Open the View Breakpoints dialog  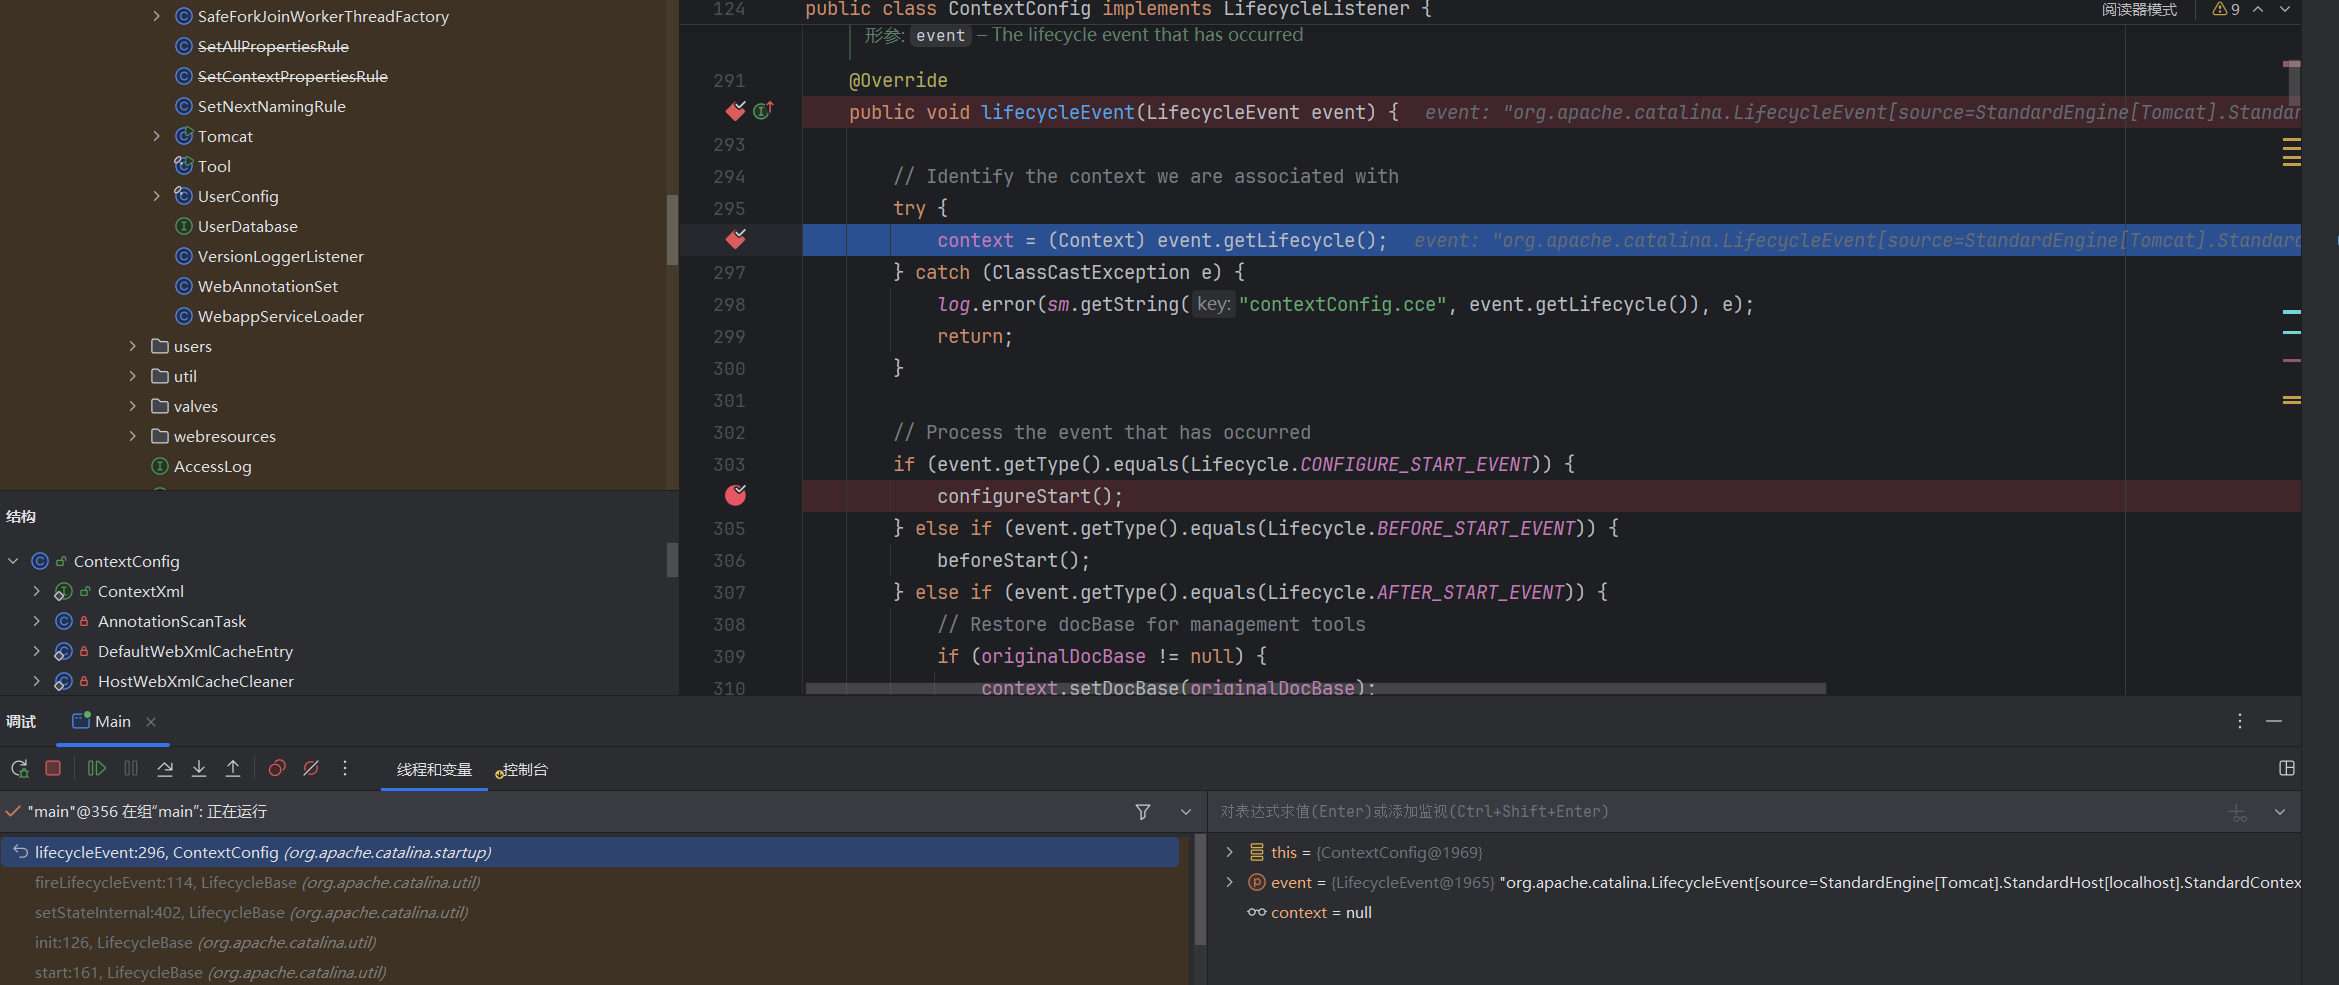tap(277, 769)
